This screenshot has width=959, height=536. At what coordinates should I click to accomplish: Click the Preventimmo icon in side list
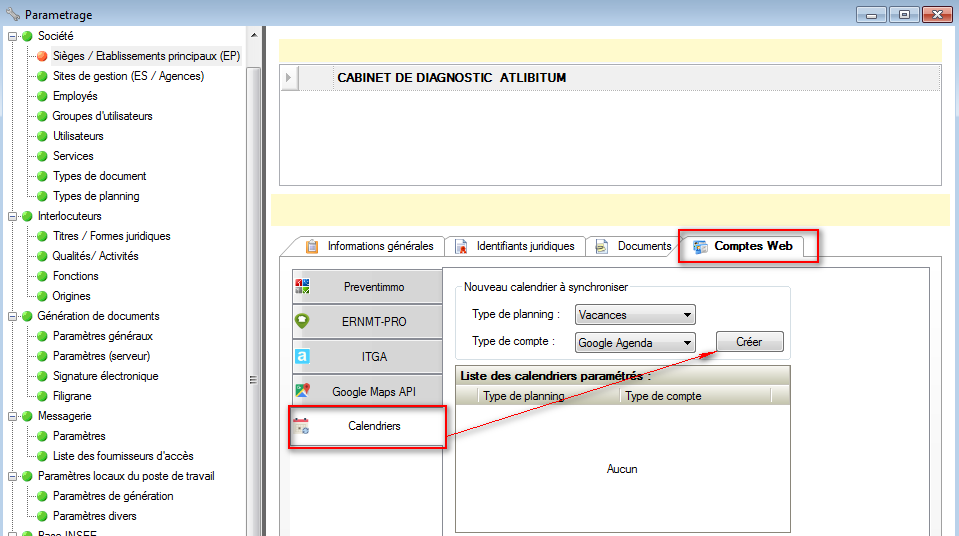pos(302,286)
